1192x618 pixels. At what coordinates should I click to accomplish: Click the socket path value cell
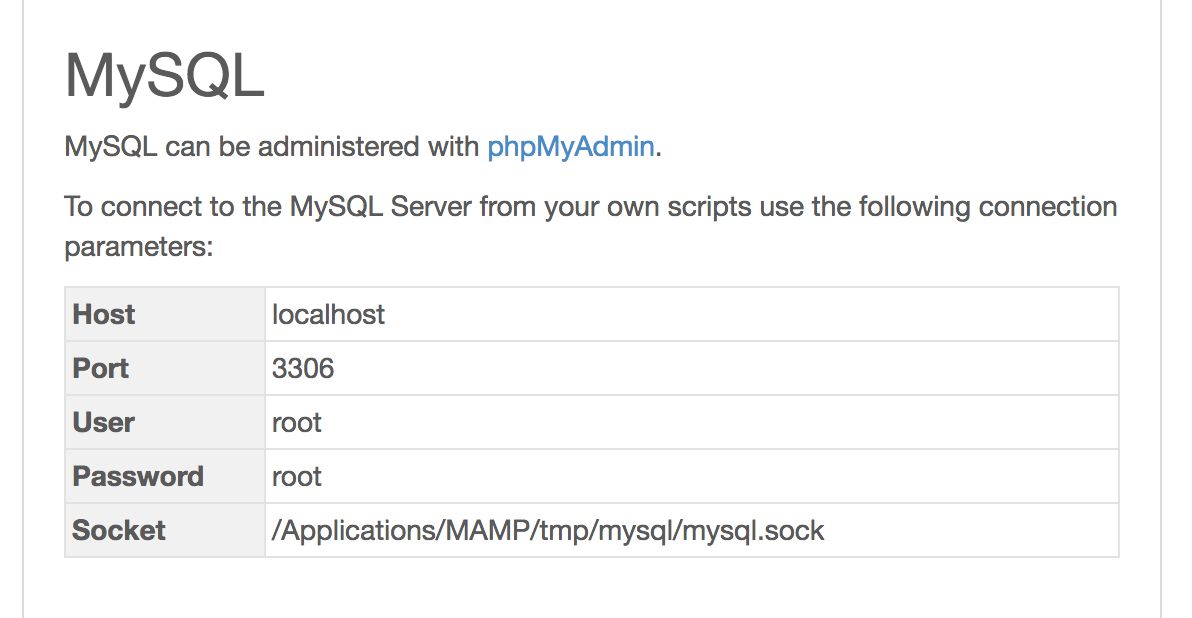pyautogui.click(x=548, y=530)
